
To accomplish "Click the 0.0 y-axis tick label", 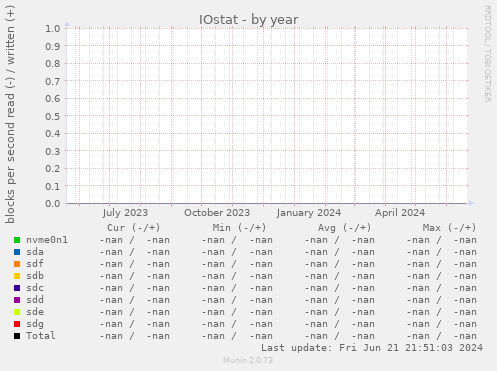I will (x=53, y=204).
